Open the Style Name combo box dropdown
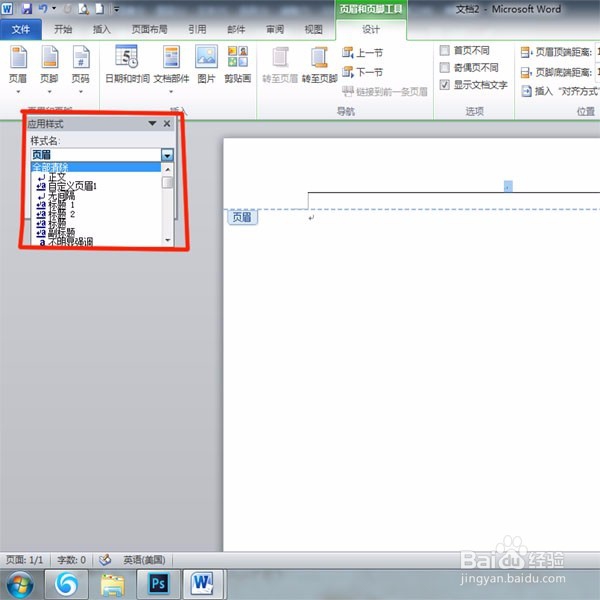 coord(167,155)
